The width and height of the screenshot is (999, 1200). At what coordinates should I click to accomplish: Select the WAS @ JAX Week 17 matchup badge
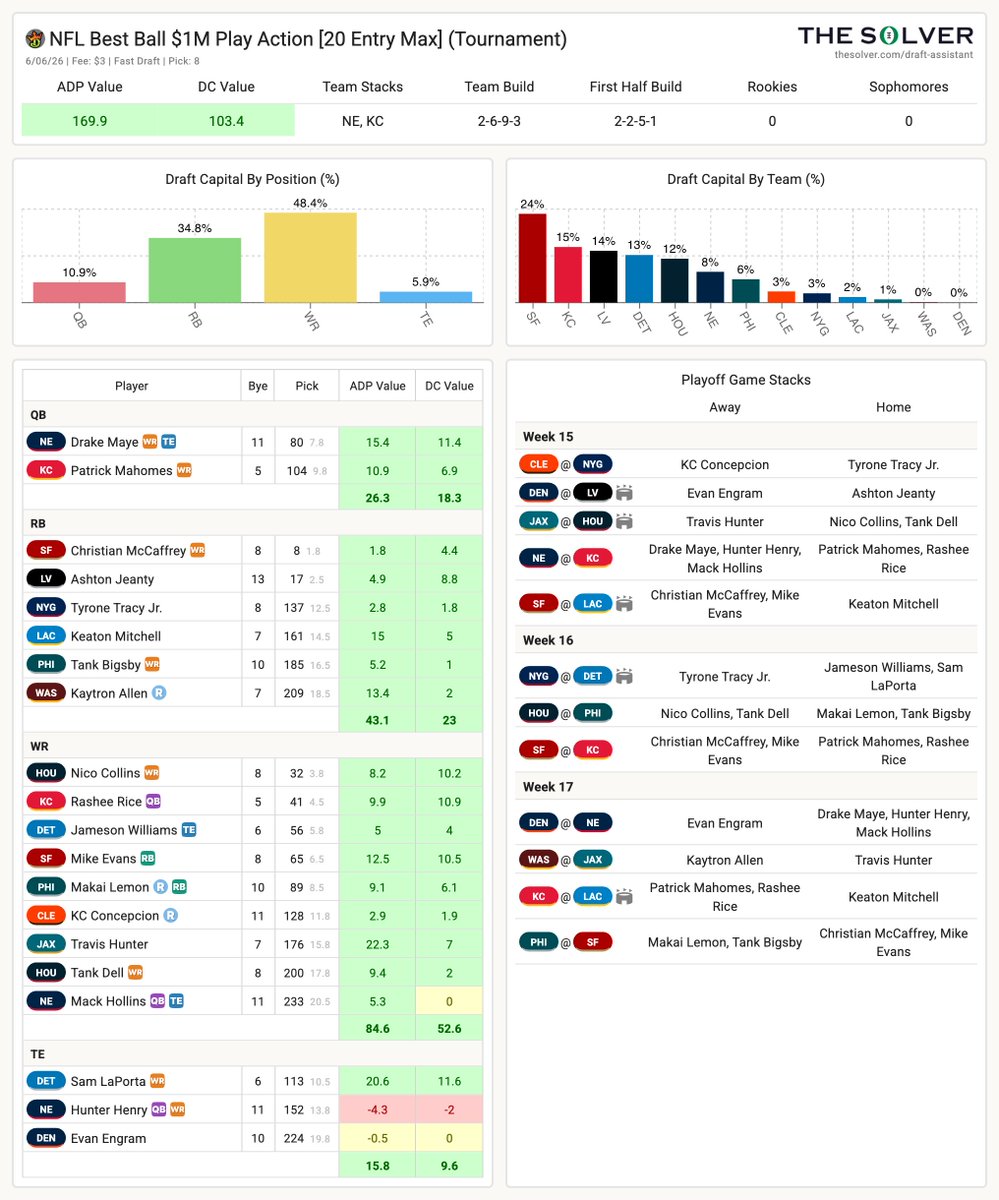[566, 860]
